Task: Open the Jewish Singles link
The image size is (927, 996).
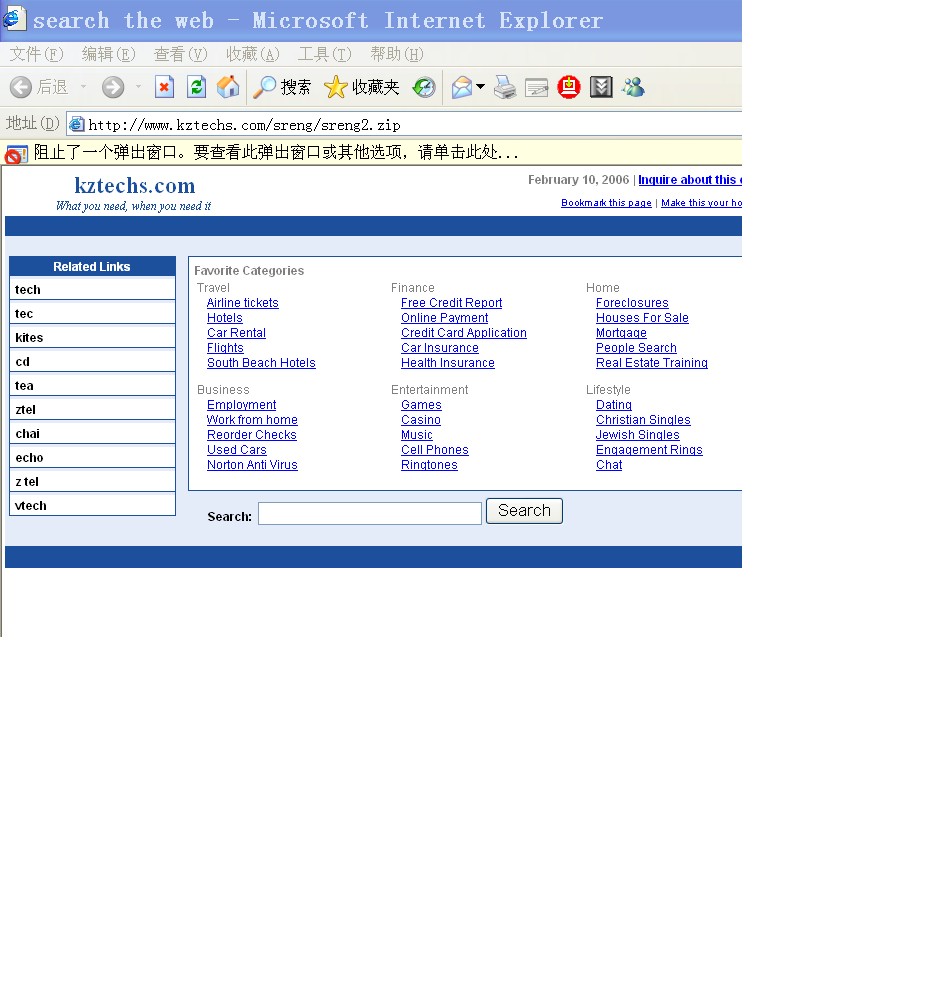Action: click(x=638, y=434)
